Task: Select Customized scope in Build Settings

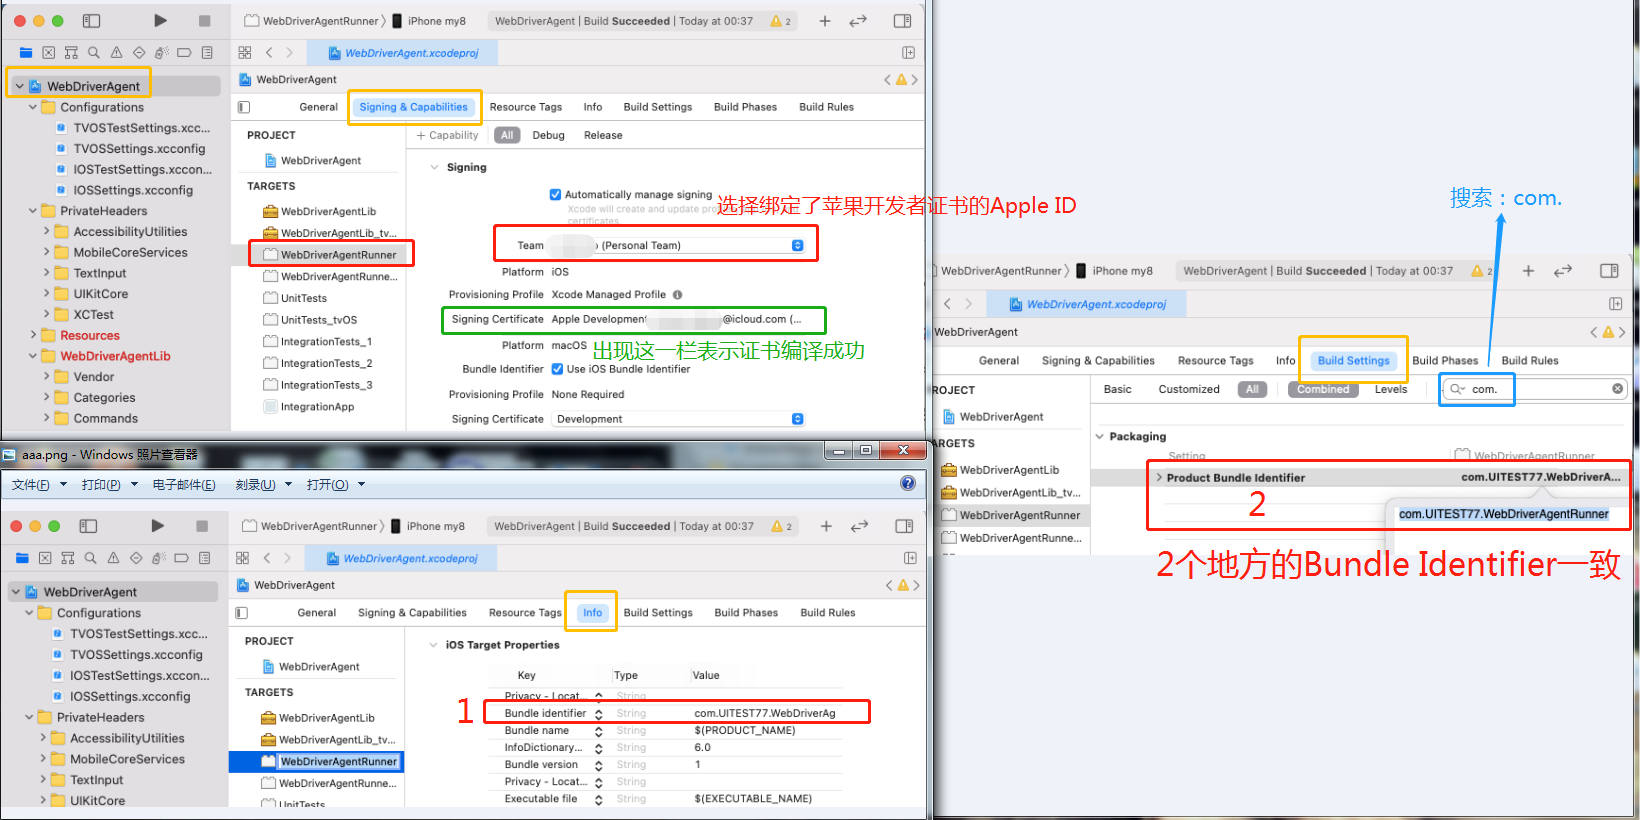Action: click(1189, 389)
